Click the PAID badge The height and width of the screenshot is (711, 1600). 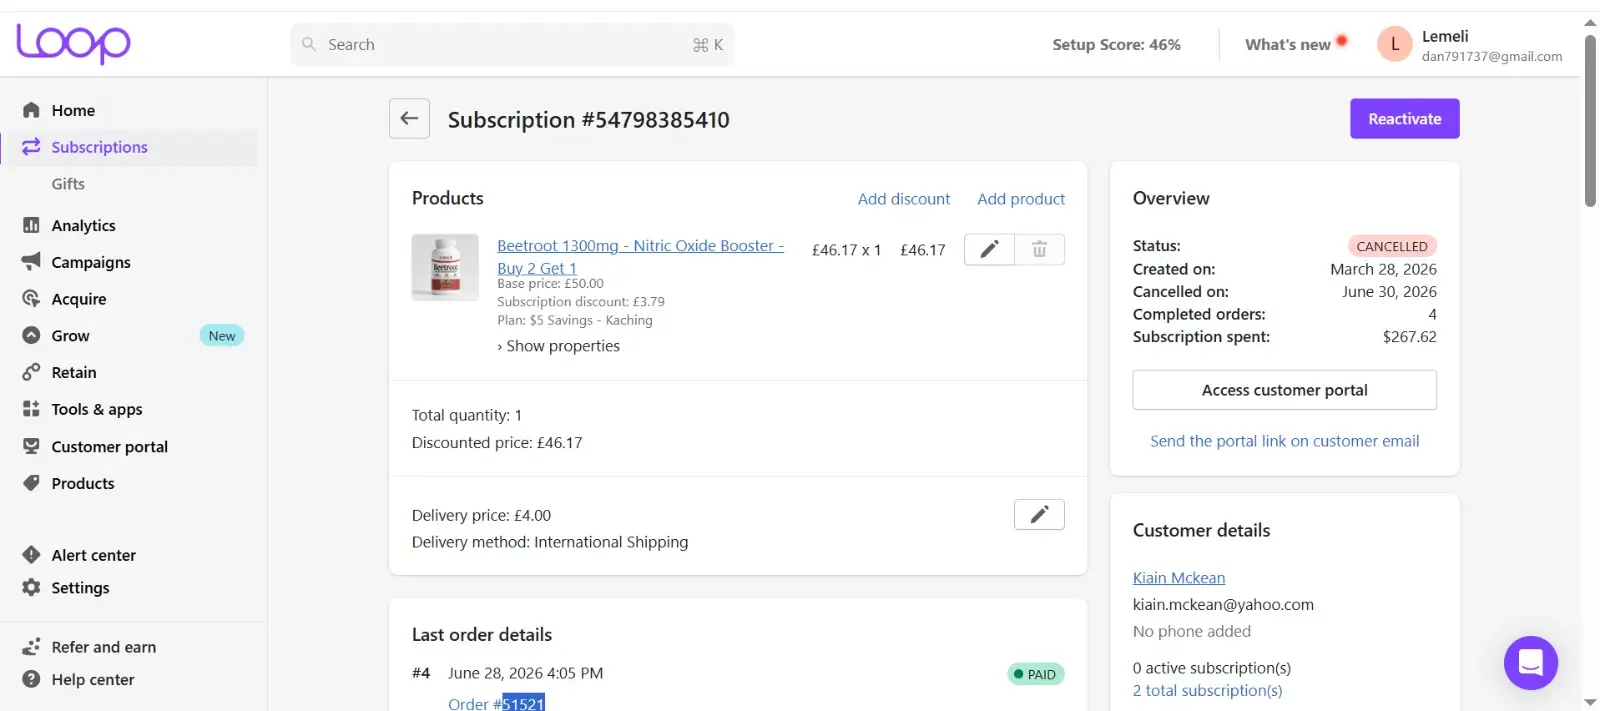coord(1036,674)
